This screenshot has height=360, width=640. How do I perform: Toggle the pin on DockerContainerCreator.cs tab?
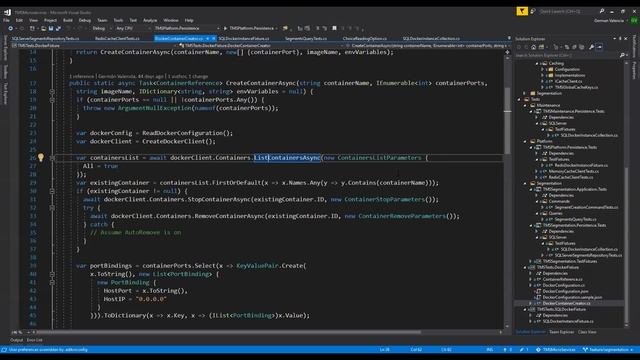pyautogui.click(x=207, y=38)
